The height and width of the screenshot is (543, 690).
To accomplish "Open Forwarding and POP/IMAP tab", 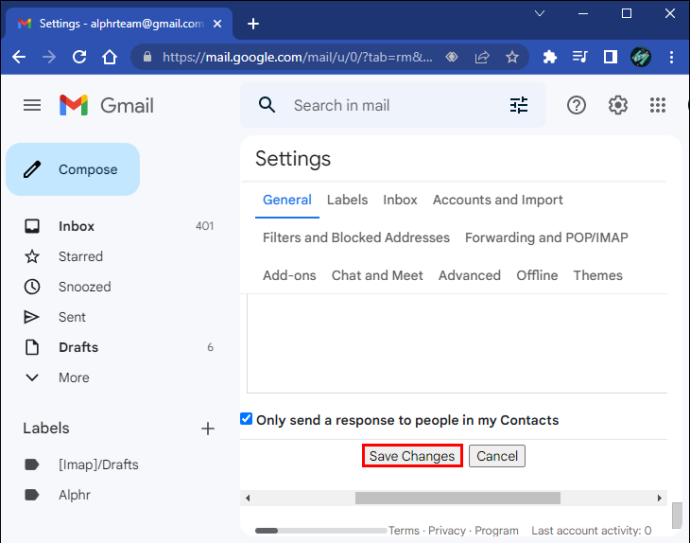I will coord(547,238).
